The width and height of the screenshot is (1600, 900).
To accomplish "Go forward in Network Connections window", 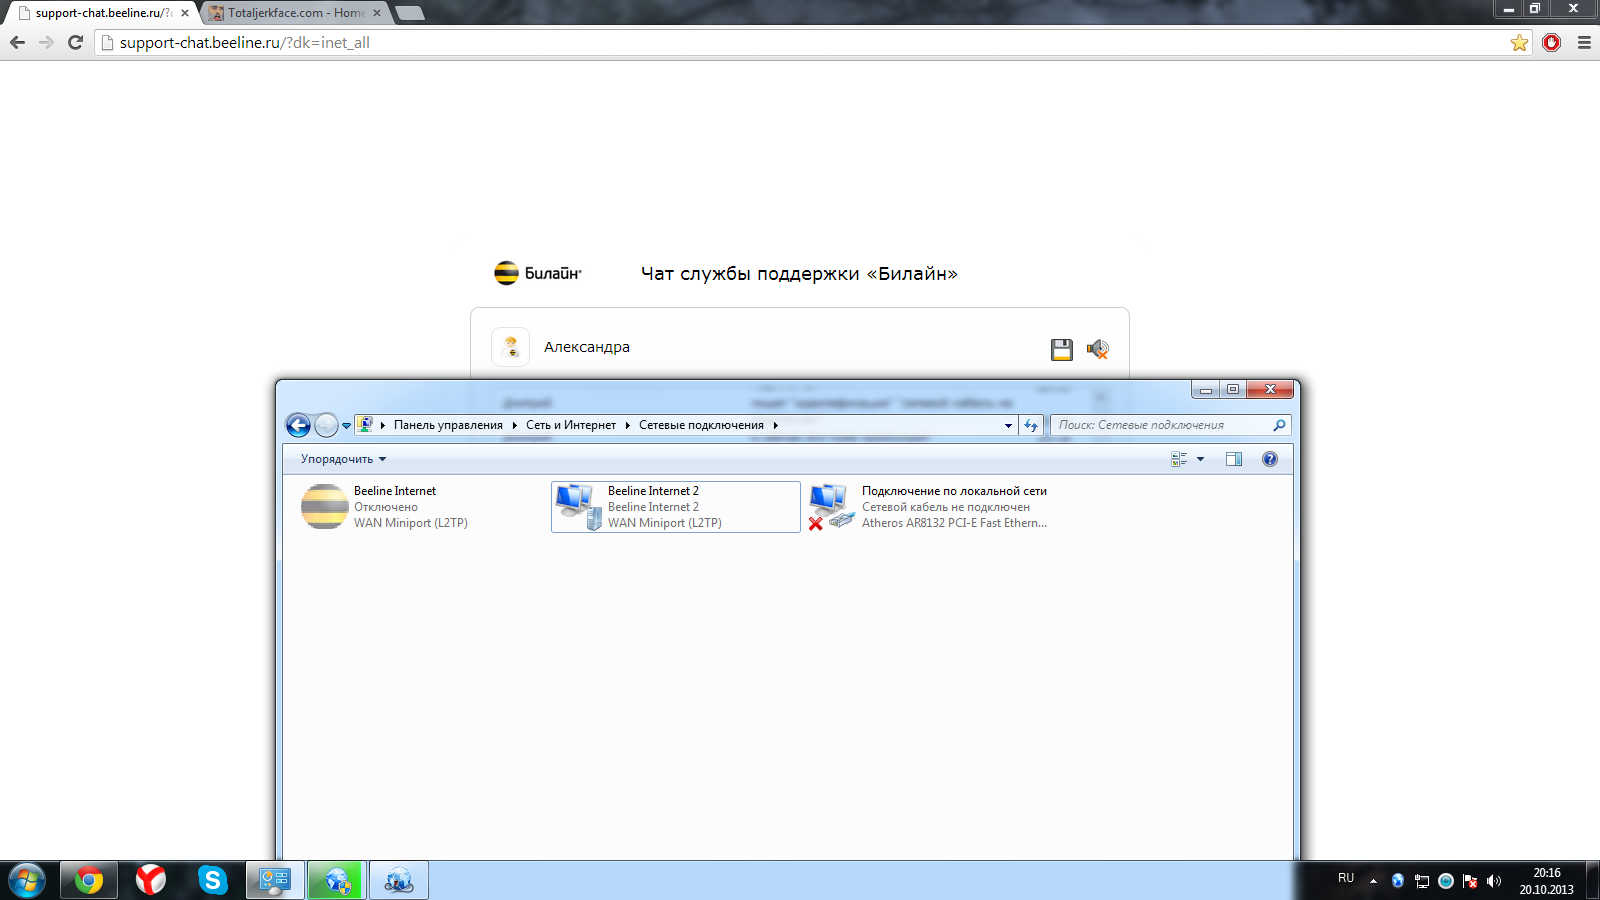I will point(326,425).
